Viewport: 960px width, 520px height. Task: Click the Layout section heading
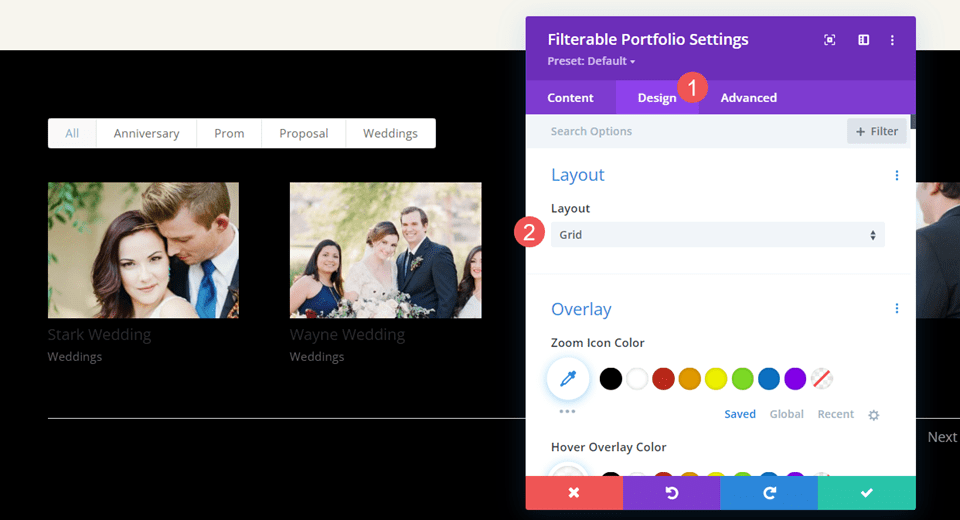coord(577,175)
